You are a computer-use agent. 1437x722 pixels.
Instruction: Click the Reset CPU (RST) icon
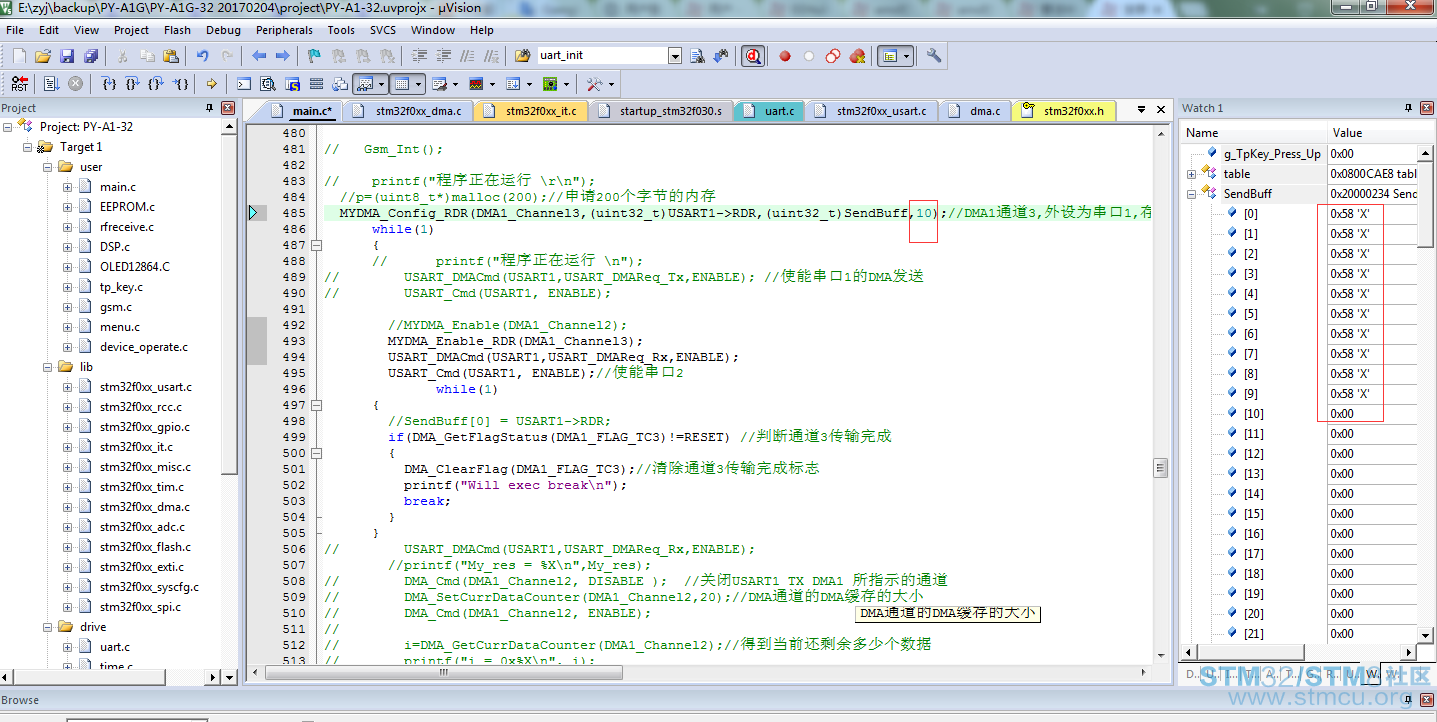[x=20, y=84]
